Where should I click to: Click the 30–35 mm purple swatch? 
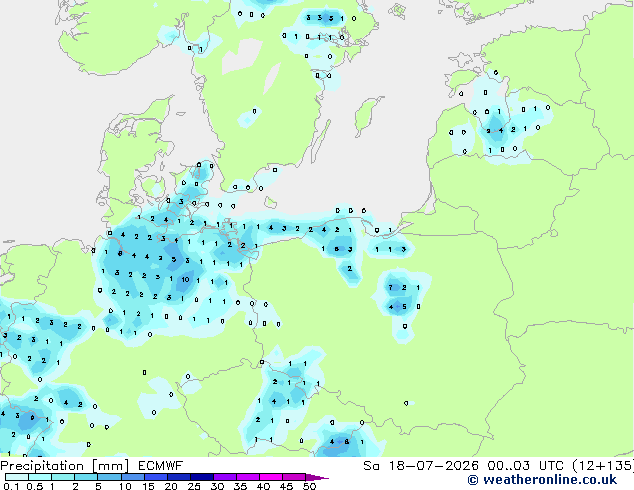click(x=224, y=477)
